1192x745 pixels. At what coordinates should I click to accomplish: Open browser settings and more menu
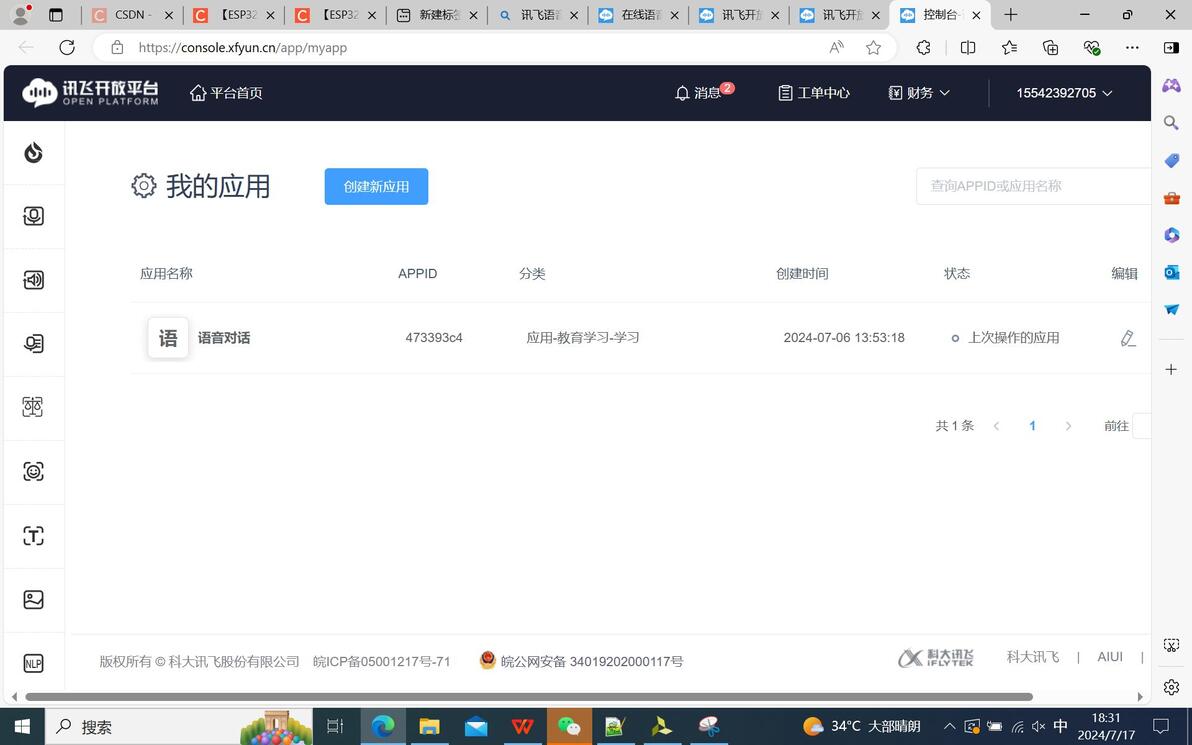click(x=1133, y=48)
